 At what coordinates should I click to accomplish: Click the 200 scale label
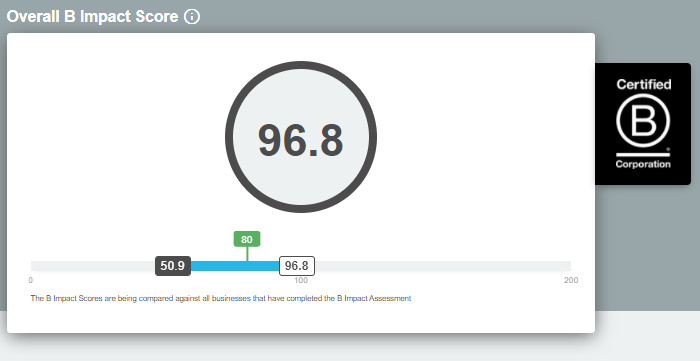point(571,281)
